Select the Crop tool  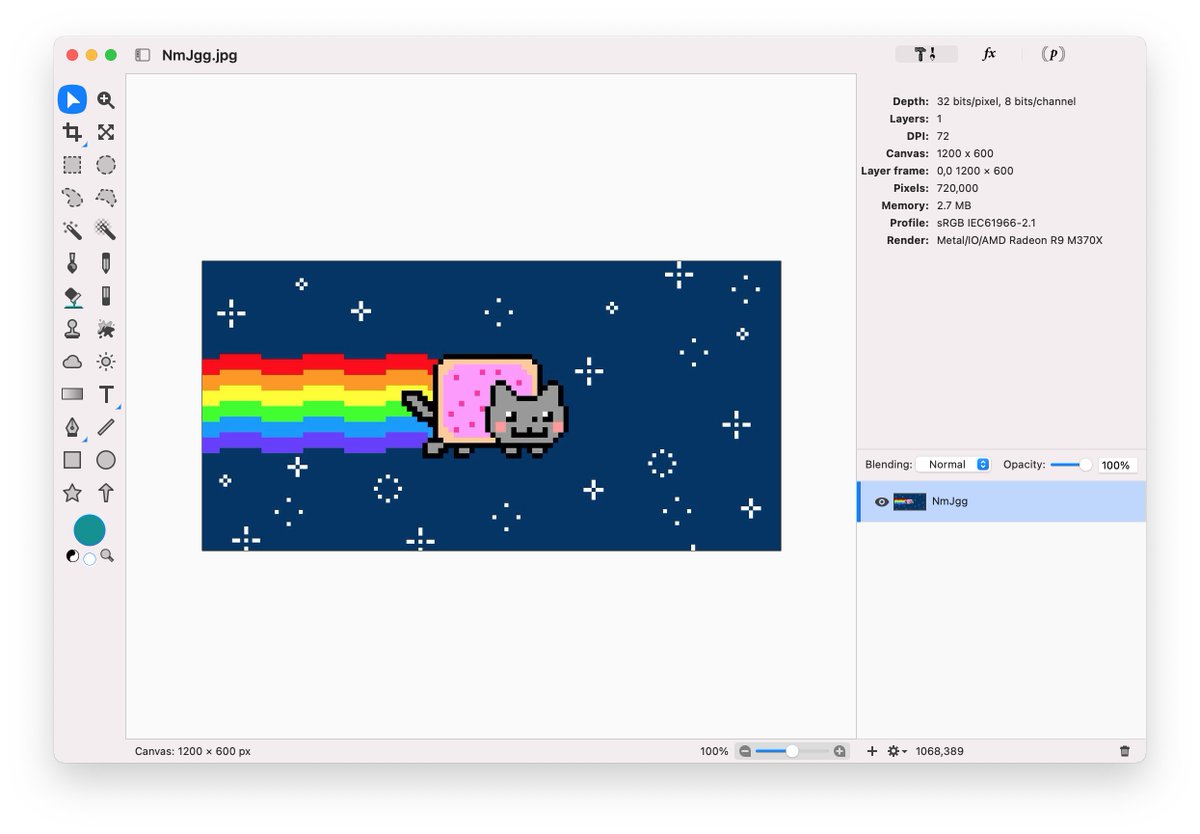point(72,131)
